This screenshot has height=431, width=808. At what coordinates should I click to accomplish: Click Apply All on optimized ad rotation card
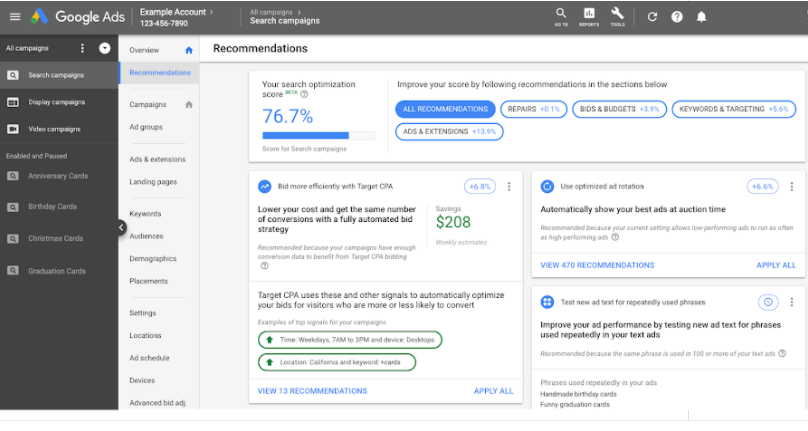[776, 265]
